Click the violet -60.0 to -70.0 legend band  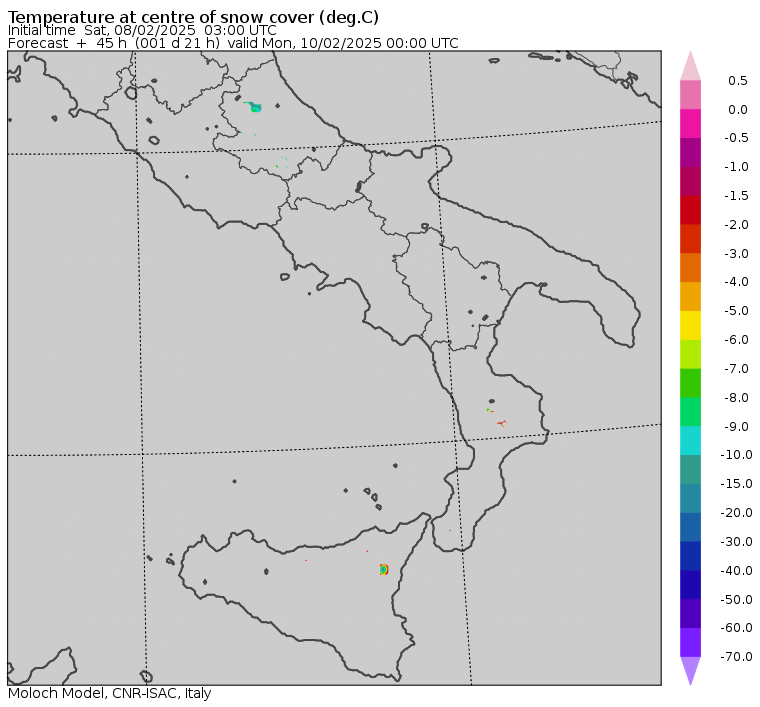(x=690, y=643)
